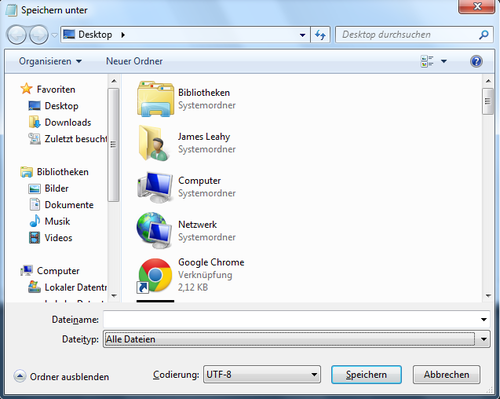Click Neuer Ordner button

pyautogui.click(x=134, y=61)
